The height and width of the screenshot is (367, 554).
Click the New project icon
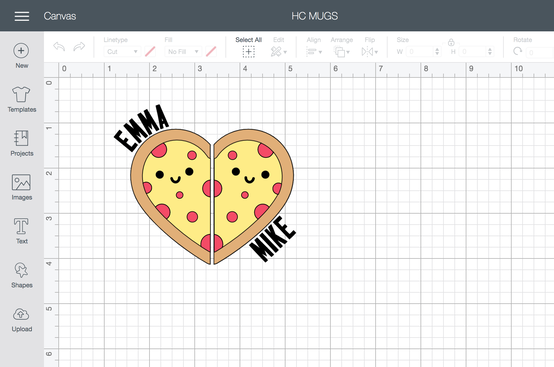[21, 51]
